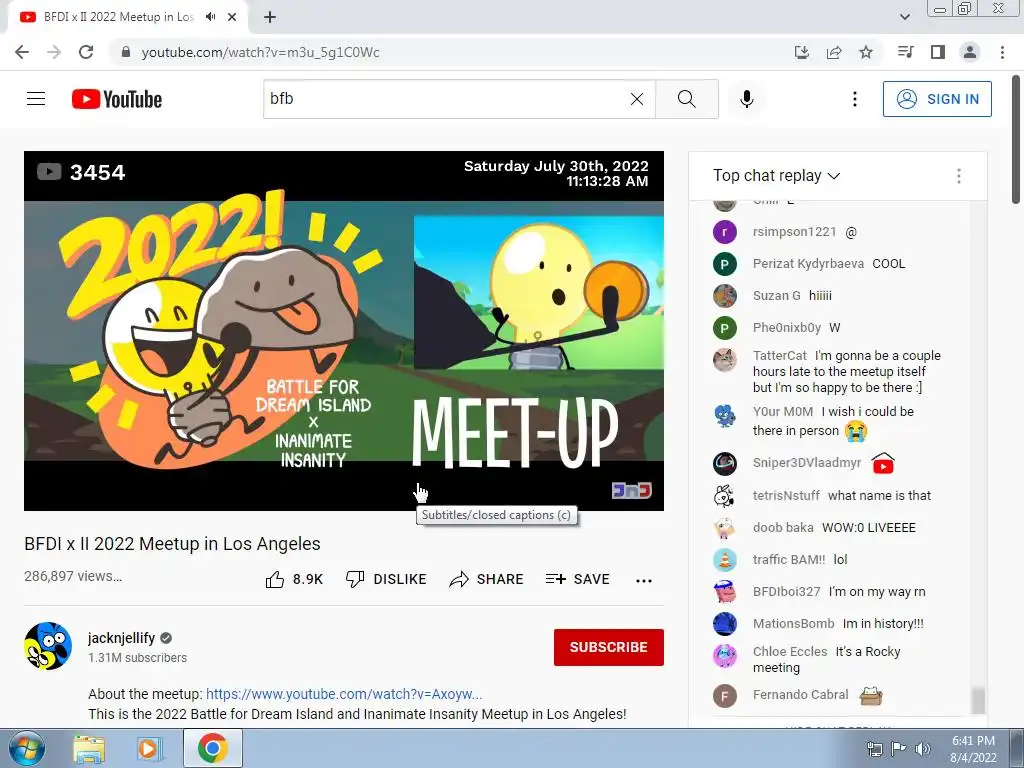Open File Explorer from the taskbar

pos(89,748)
